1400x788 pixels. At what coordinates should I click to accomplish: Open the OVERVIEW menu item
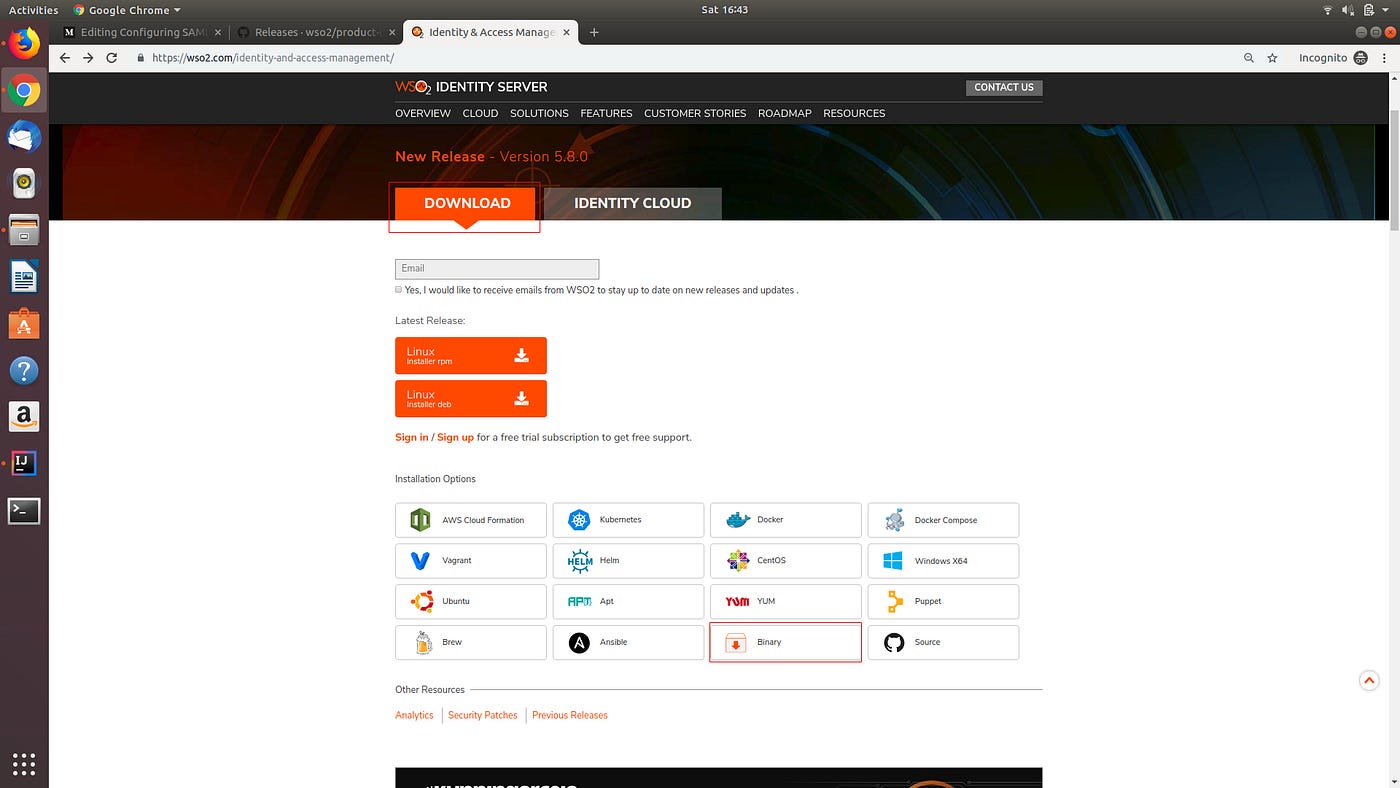(423, 113)
